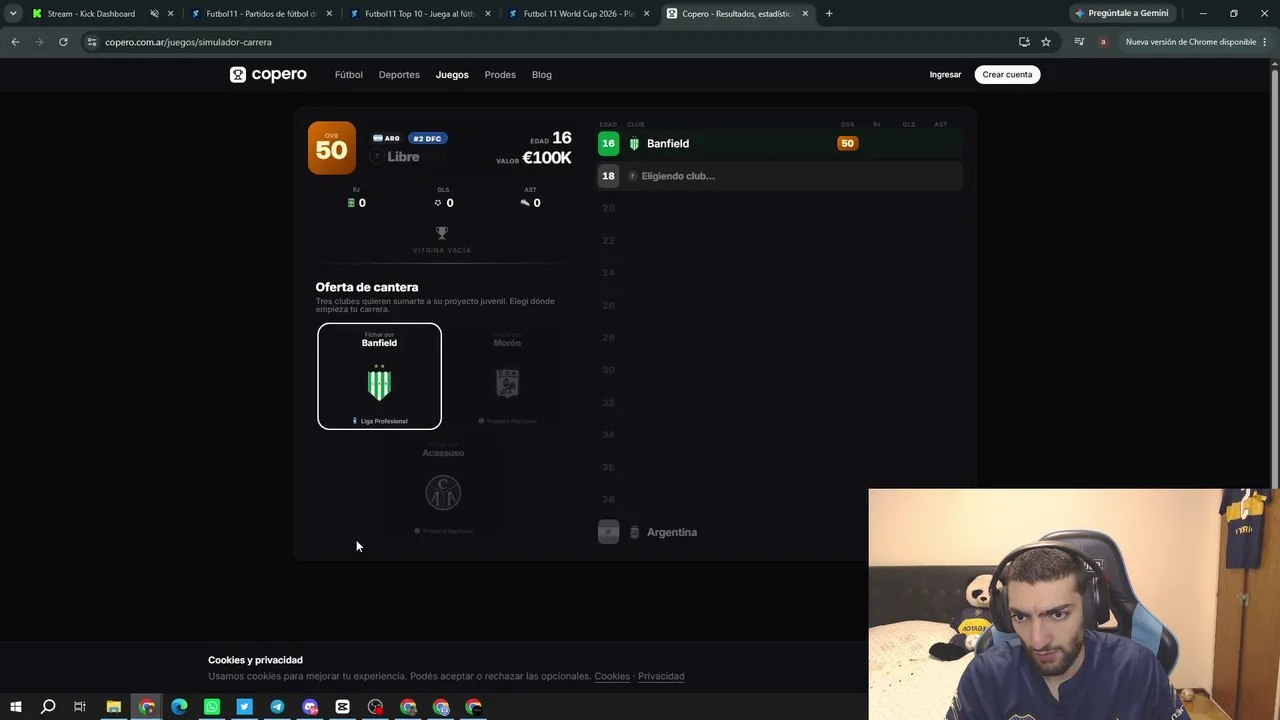
Task: Open File Explorer from the taskbar
Action: click(x=114, y=707)
